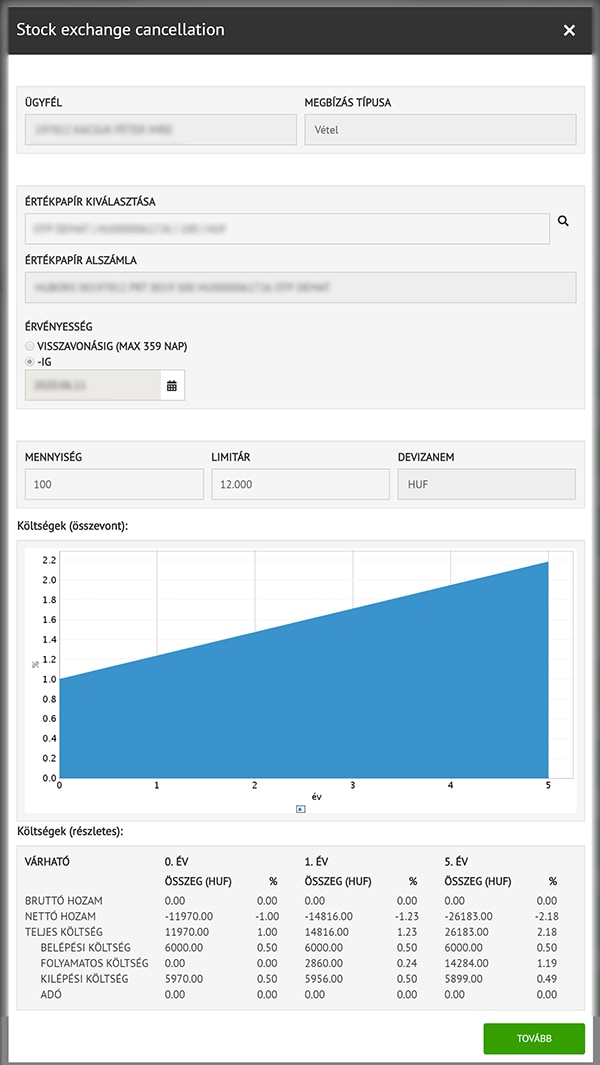Select the -IG validity radio button
Image resolution: width=600 pixels, height=1065 pixels.
click(x=30, y=361)
